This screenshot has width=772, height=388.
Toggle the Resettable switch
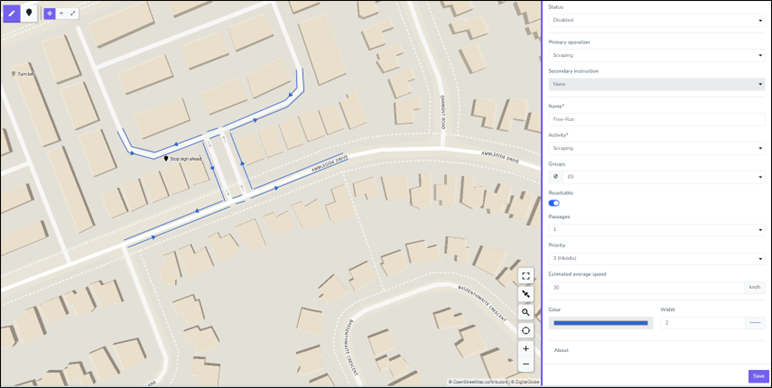click(554, 203)
